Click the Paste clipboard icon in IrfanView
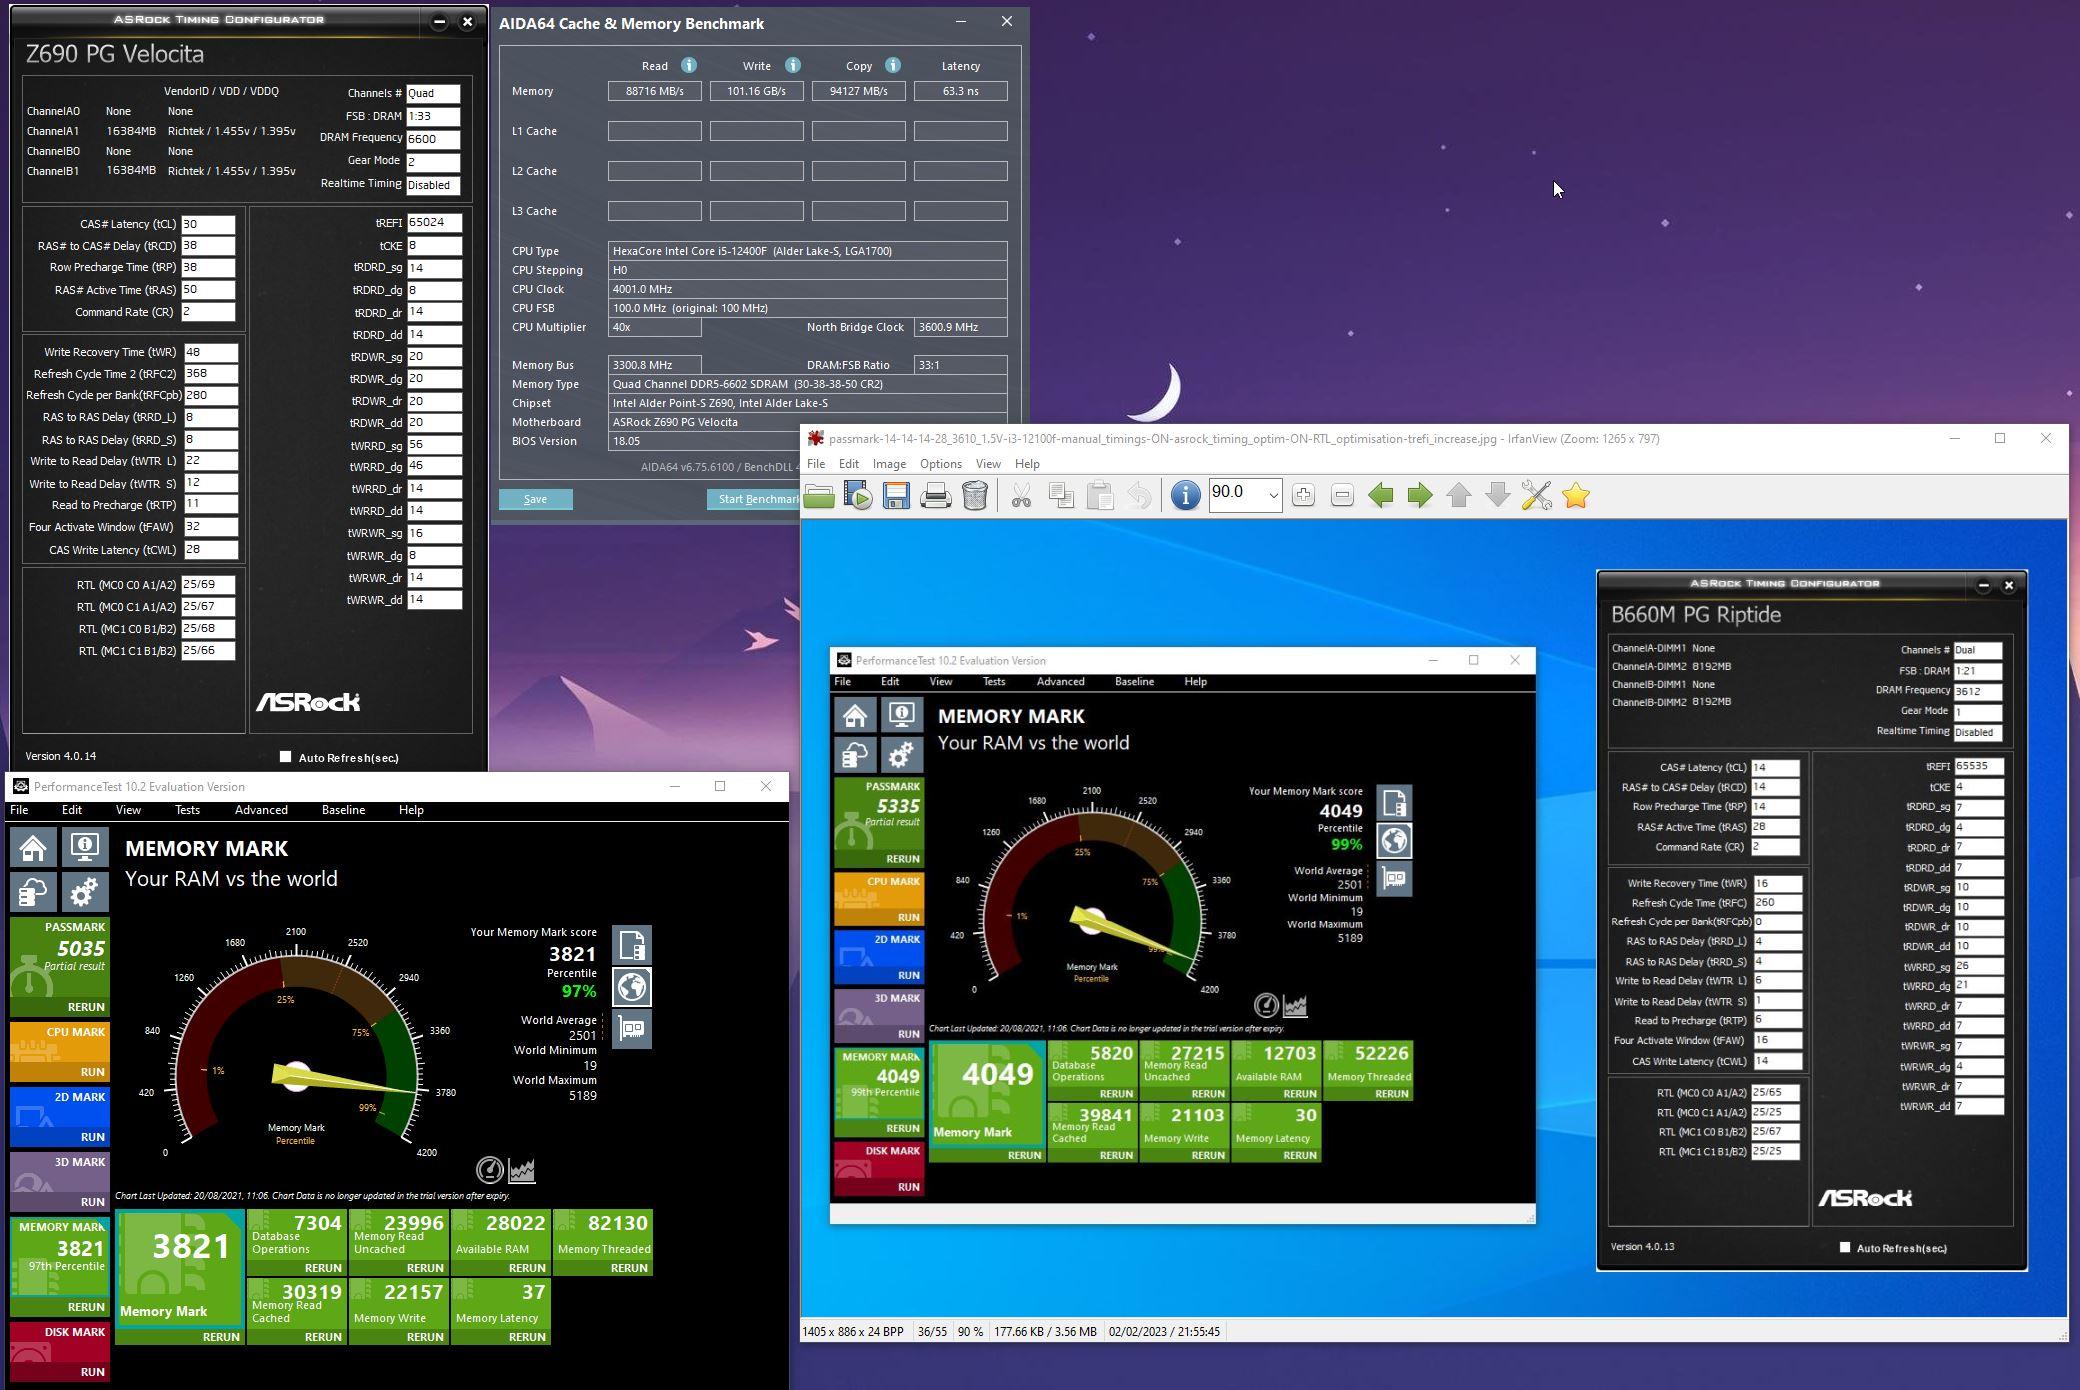Image resolution: width=2080 pixels, height=1390 pixels. 1100,495
